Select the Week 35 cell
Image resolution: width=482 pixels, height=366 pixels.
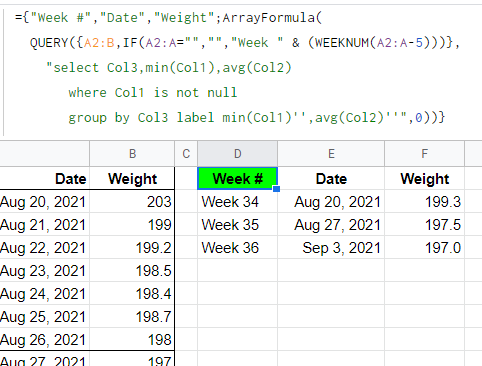click(237, 224)
